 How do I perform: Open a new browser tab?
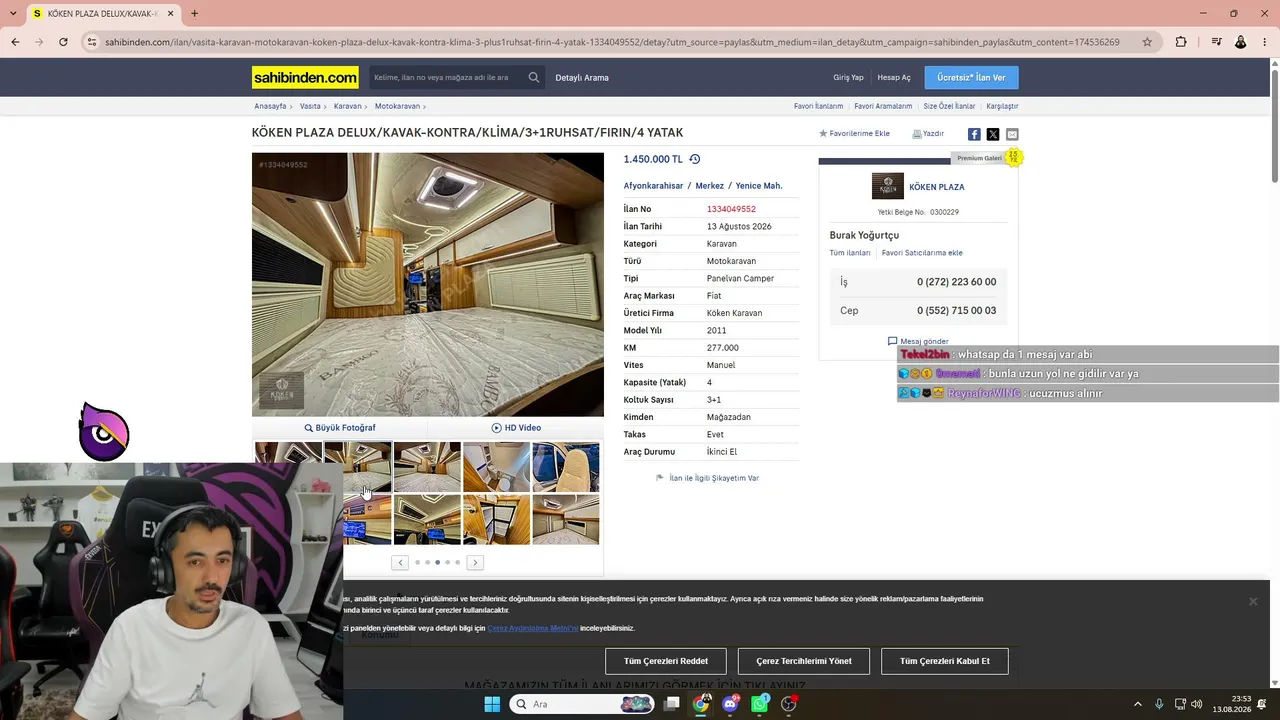[194, 14]
